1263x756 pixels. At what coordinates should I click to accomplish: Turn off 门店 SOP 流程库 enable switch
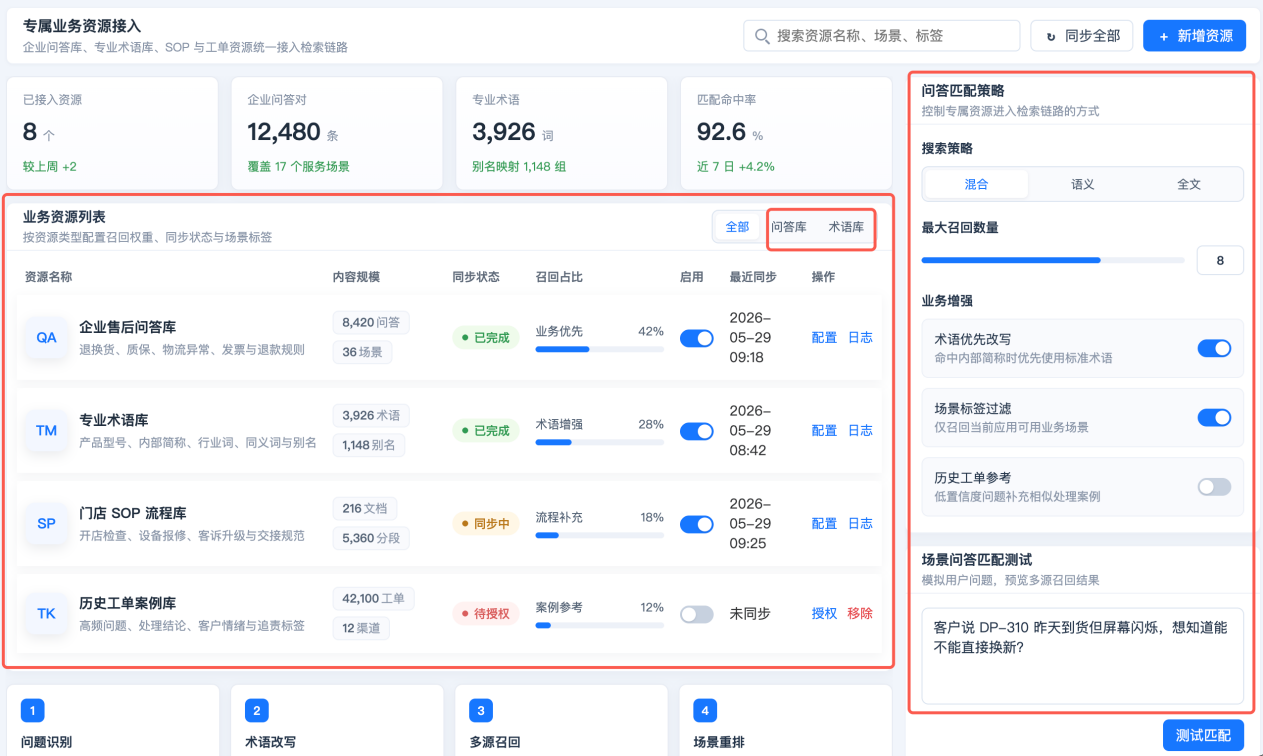(696, 524)
